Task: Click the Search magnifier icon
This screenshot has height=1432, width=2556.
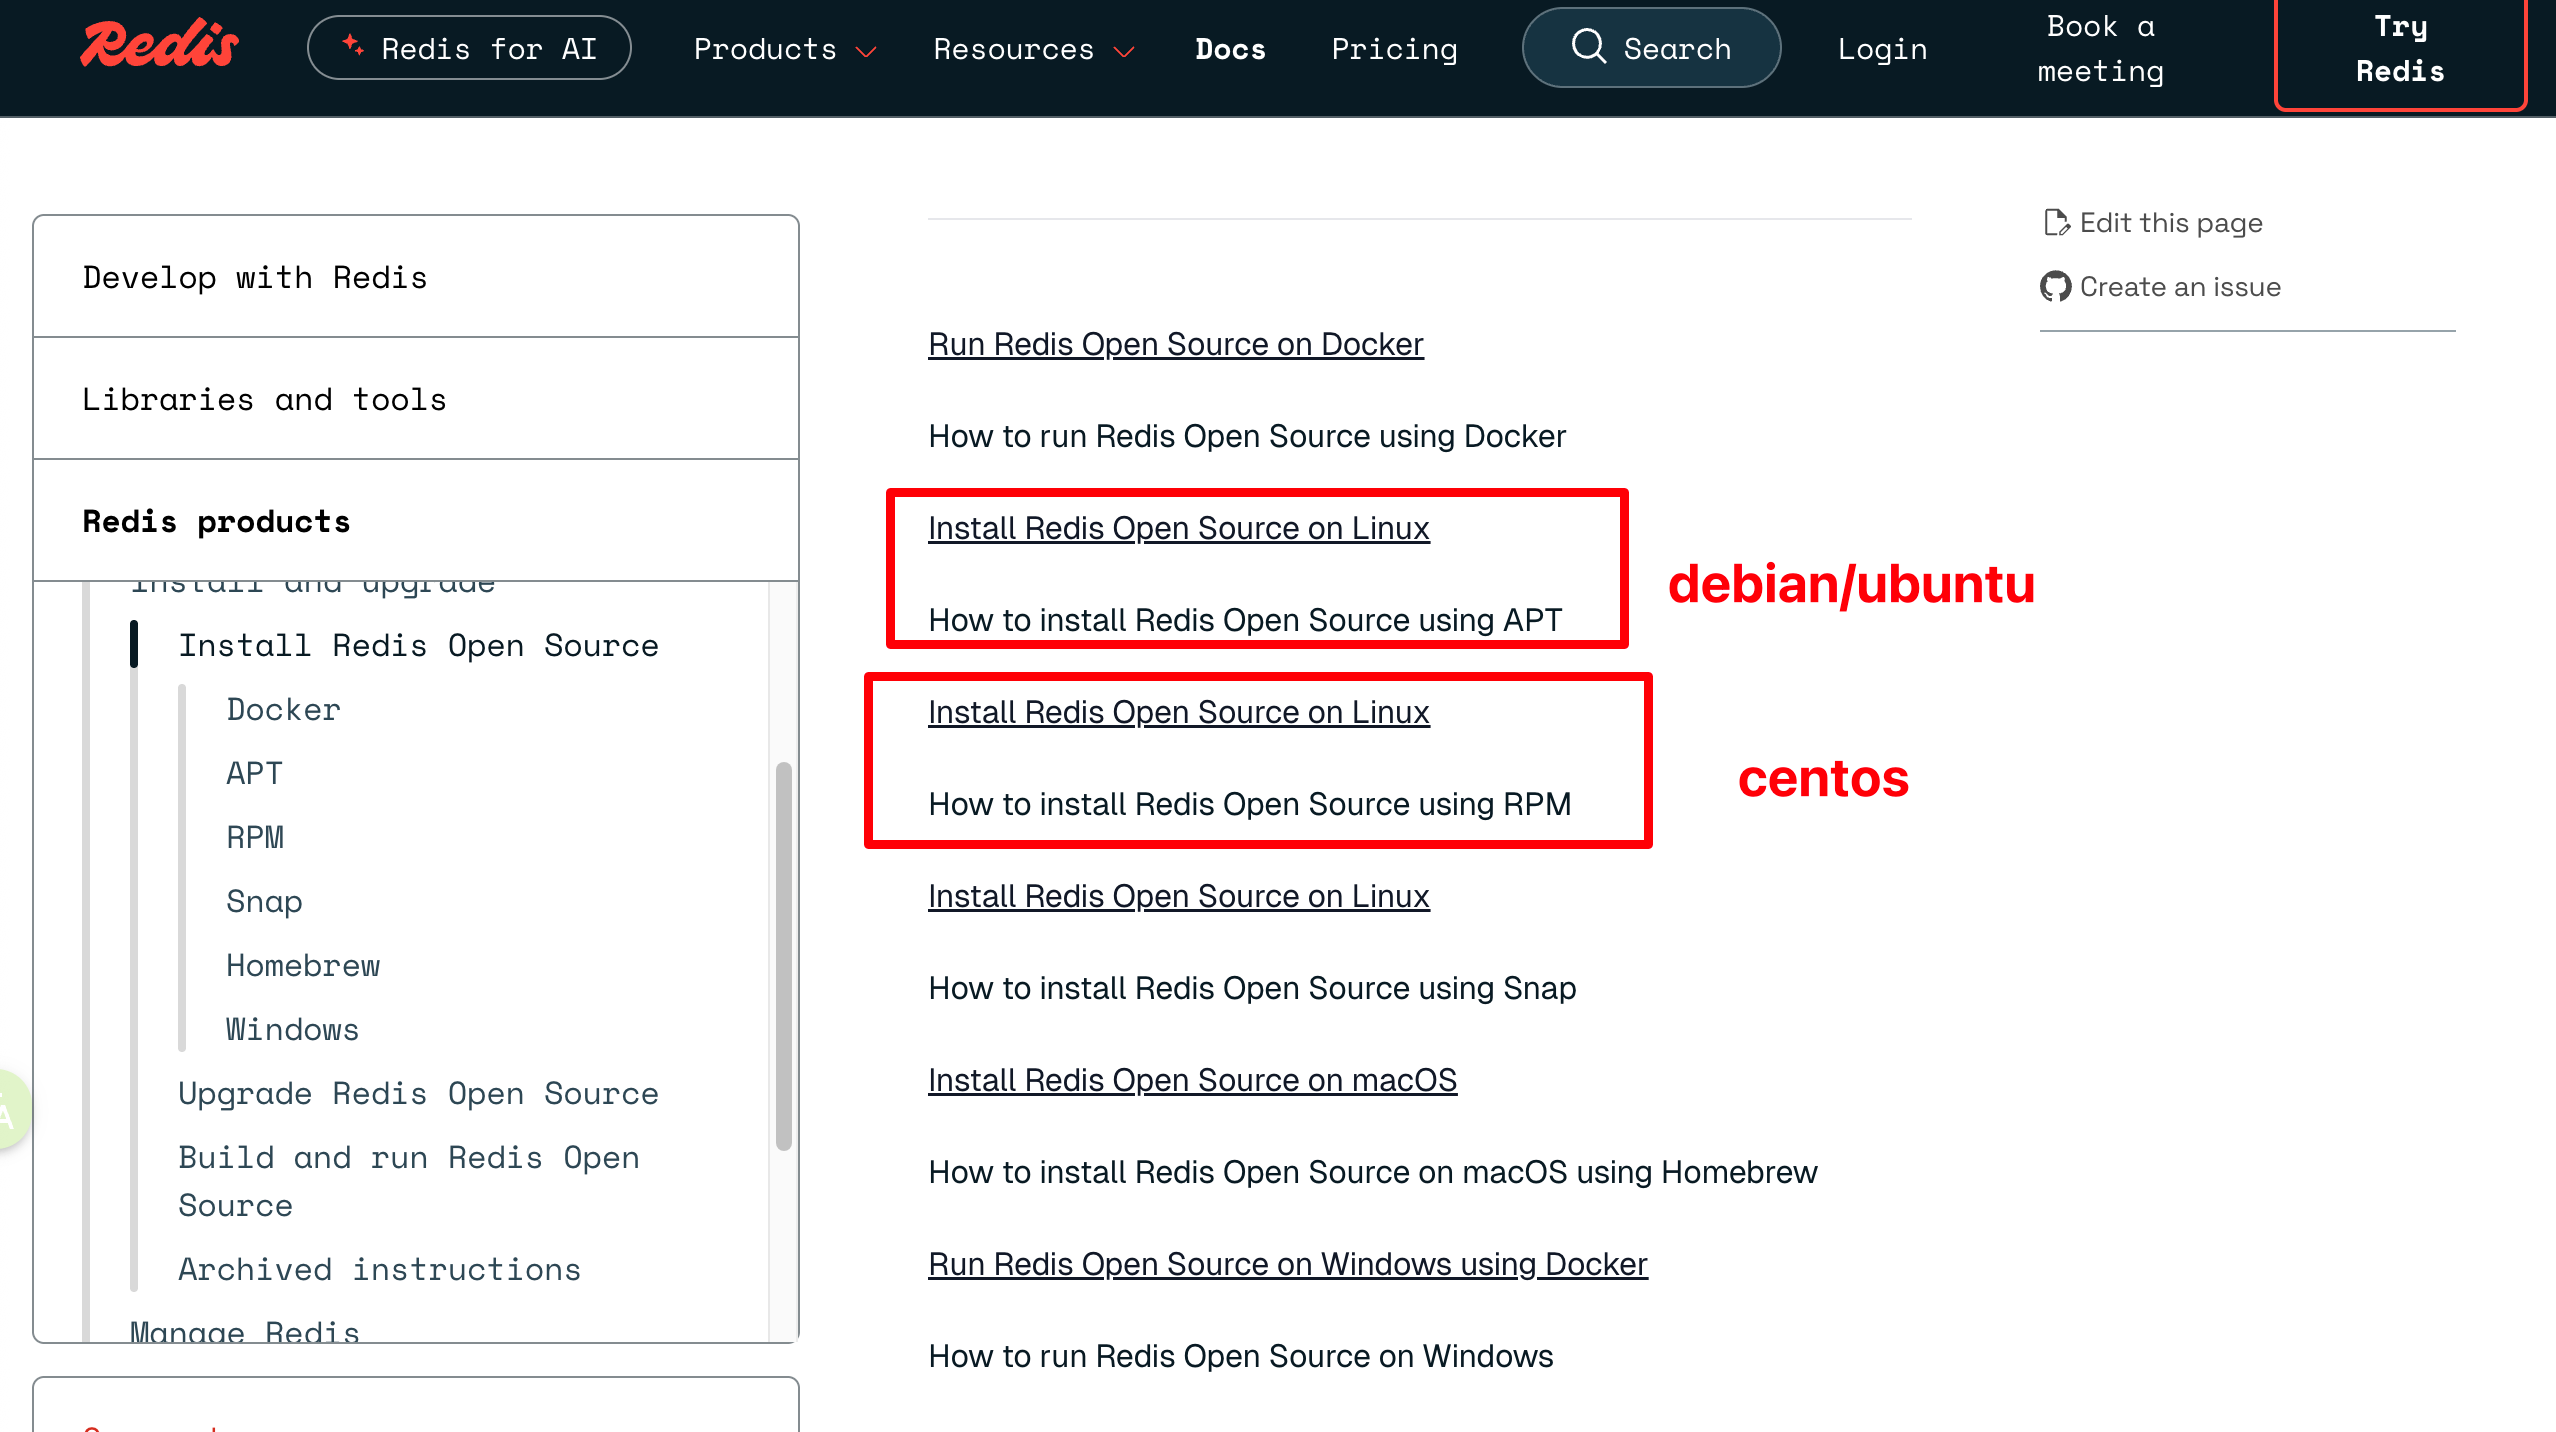Action: click(x=1588, y=47)
